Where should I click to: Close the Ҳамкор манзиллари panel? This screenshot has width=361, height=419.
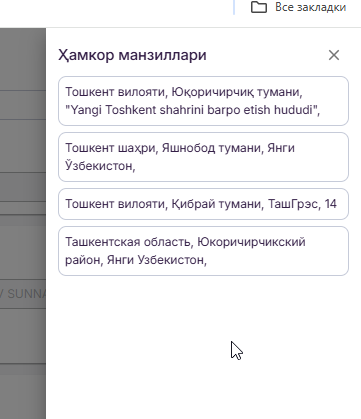coord(334,55)
